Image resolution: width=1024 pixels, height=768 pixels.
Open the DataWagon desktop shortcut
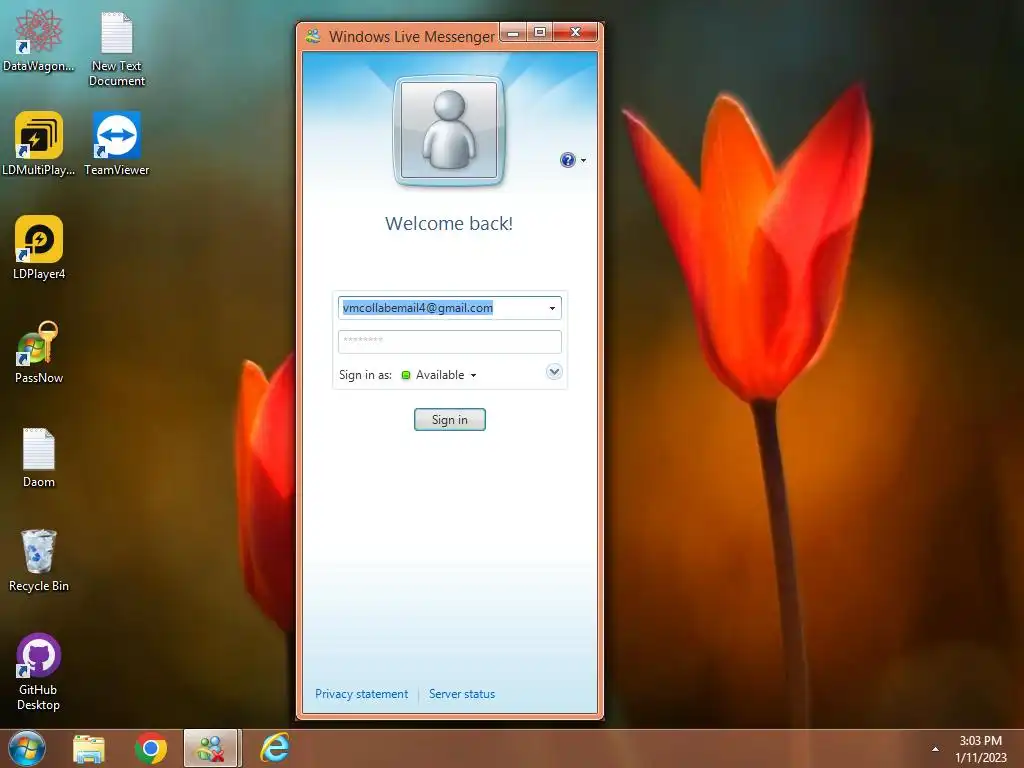click(x=39, y=39)
